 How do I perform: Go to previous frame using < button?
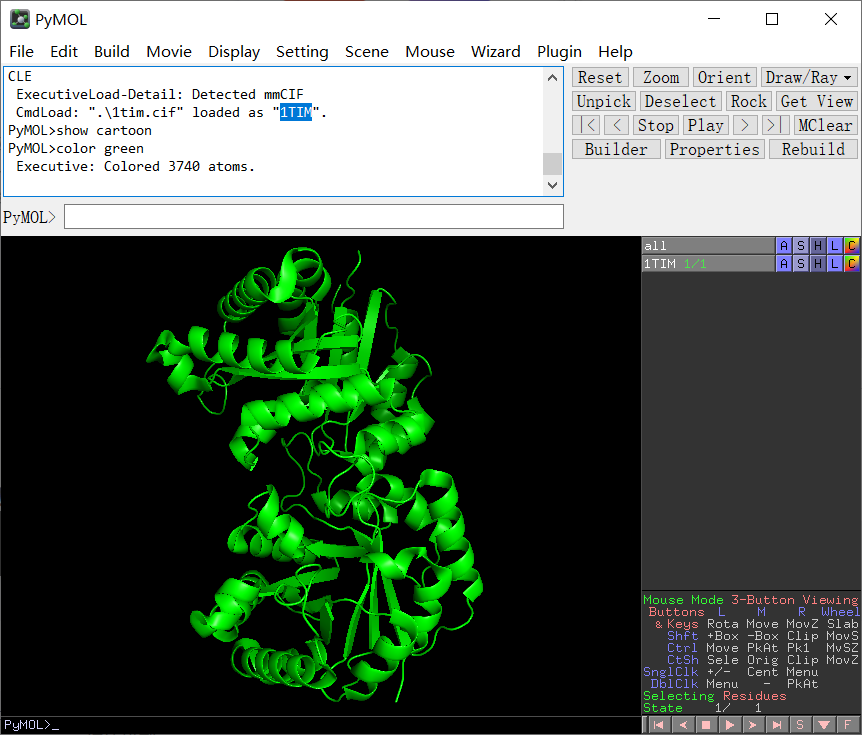617,125
